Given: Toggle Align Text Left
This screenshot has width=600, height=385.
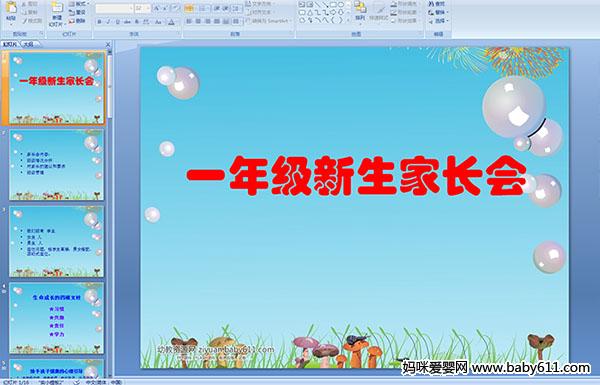Looking at the screenshot, I should [x=189, y=21].
